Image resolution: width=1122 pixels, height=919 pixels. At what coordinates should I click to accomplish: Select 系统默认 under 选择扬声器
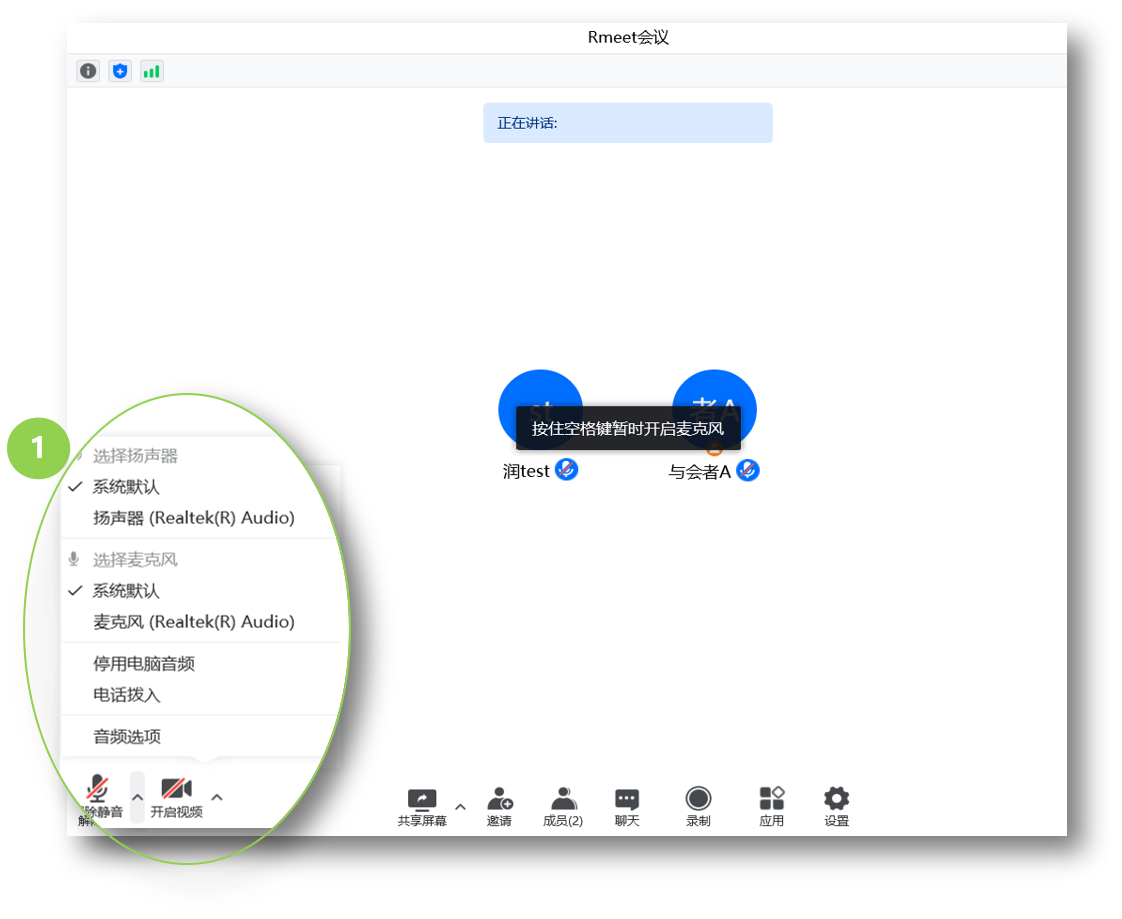(x=126, y=487)
